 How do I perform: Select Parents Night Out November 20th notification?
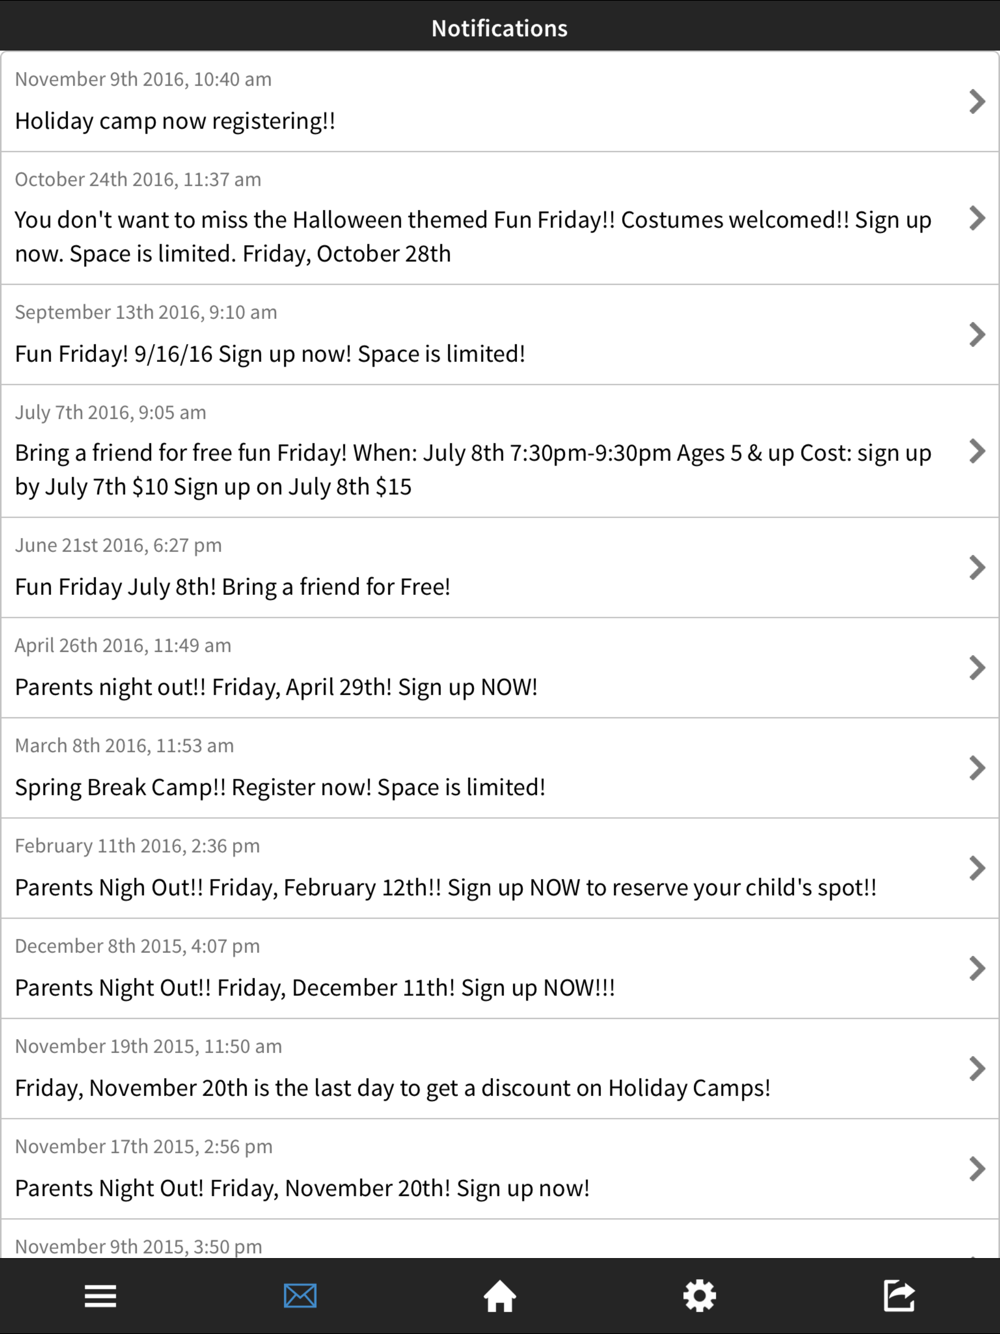tap(500, 1168)
